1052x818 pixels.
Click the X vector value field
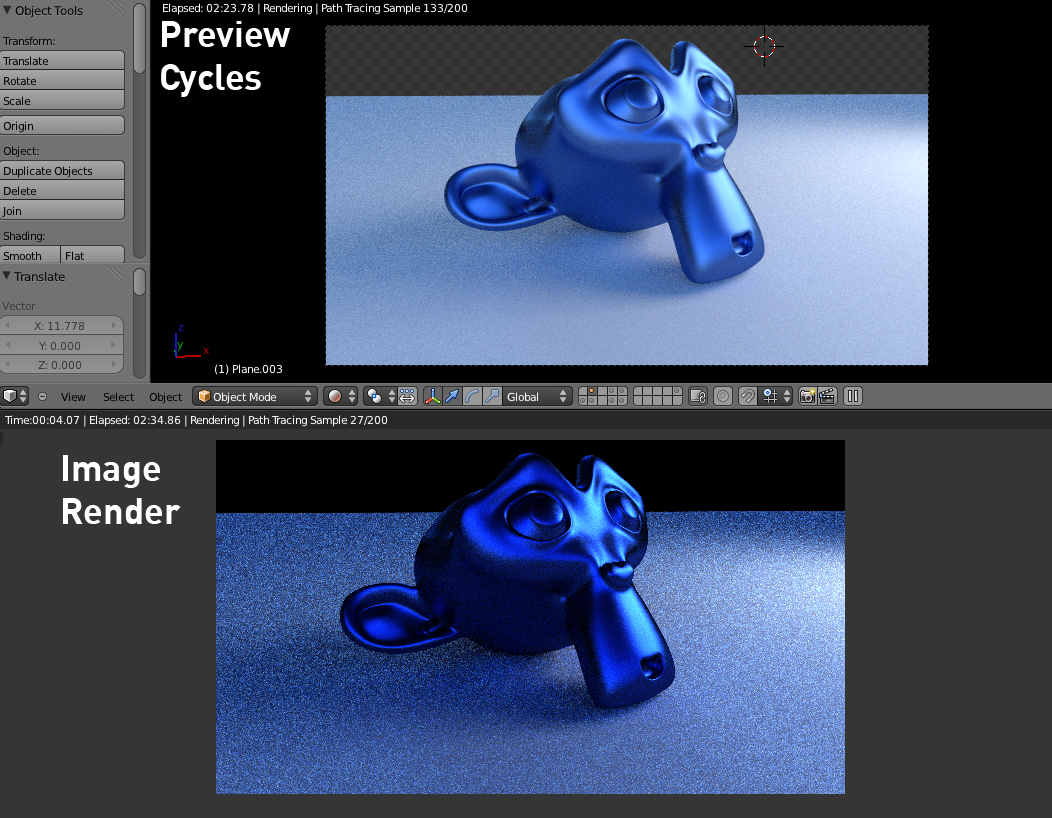tap(61, 325)
